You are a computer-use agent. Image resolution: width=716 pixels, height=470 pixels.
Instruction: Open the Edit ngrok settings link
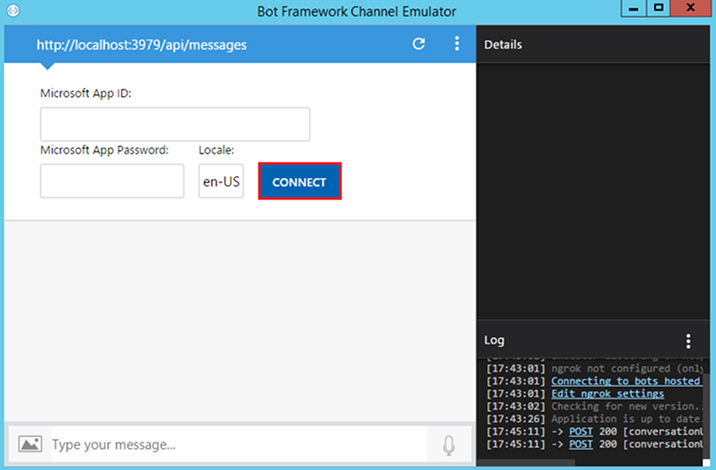pos(607,394)
